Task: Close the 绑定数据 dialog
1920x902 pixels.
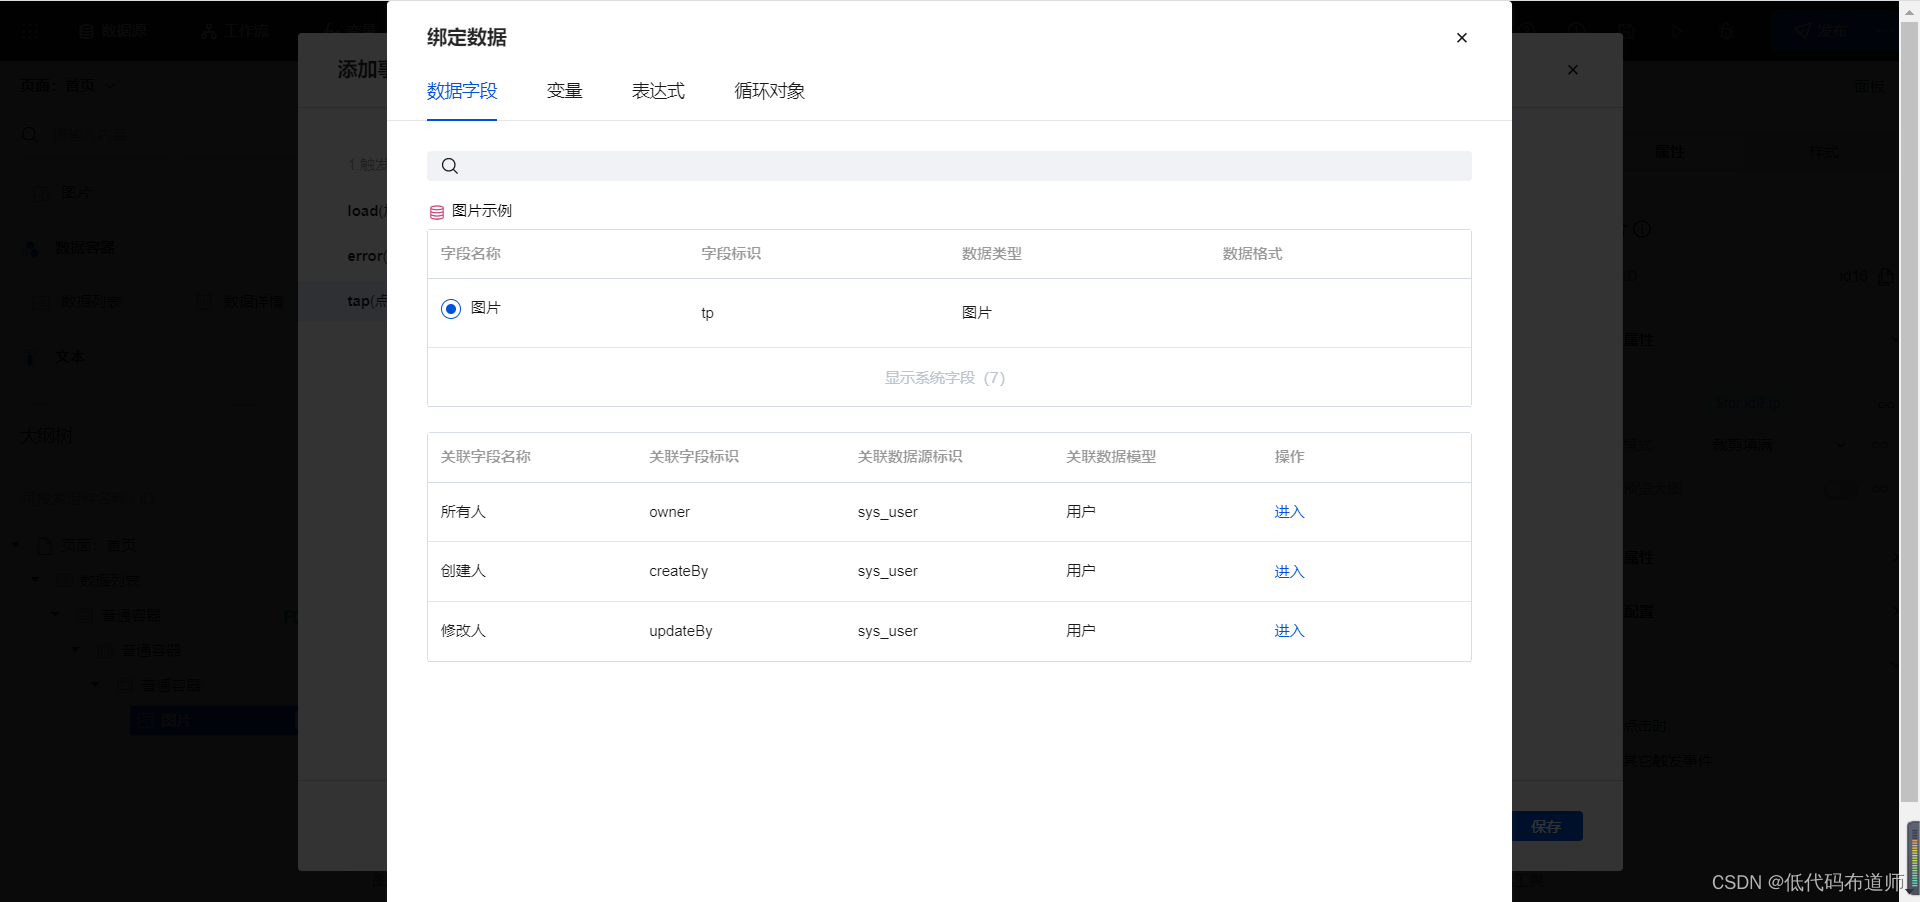Action: (x=1461, y=38)
